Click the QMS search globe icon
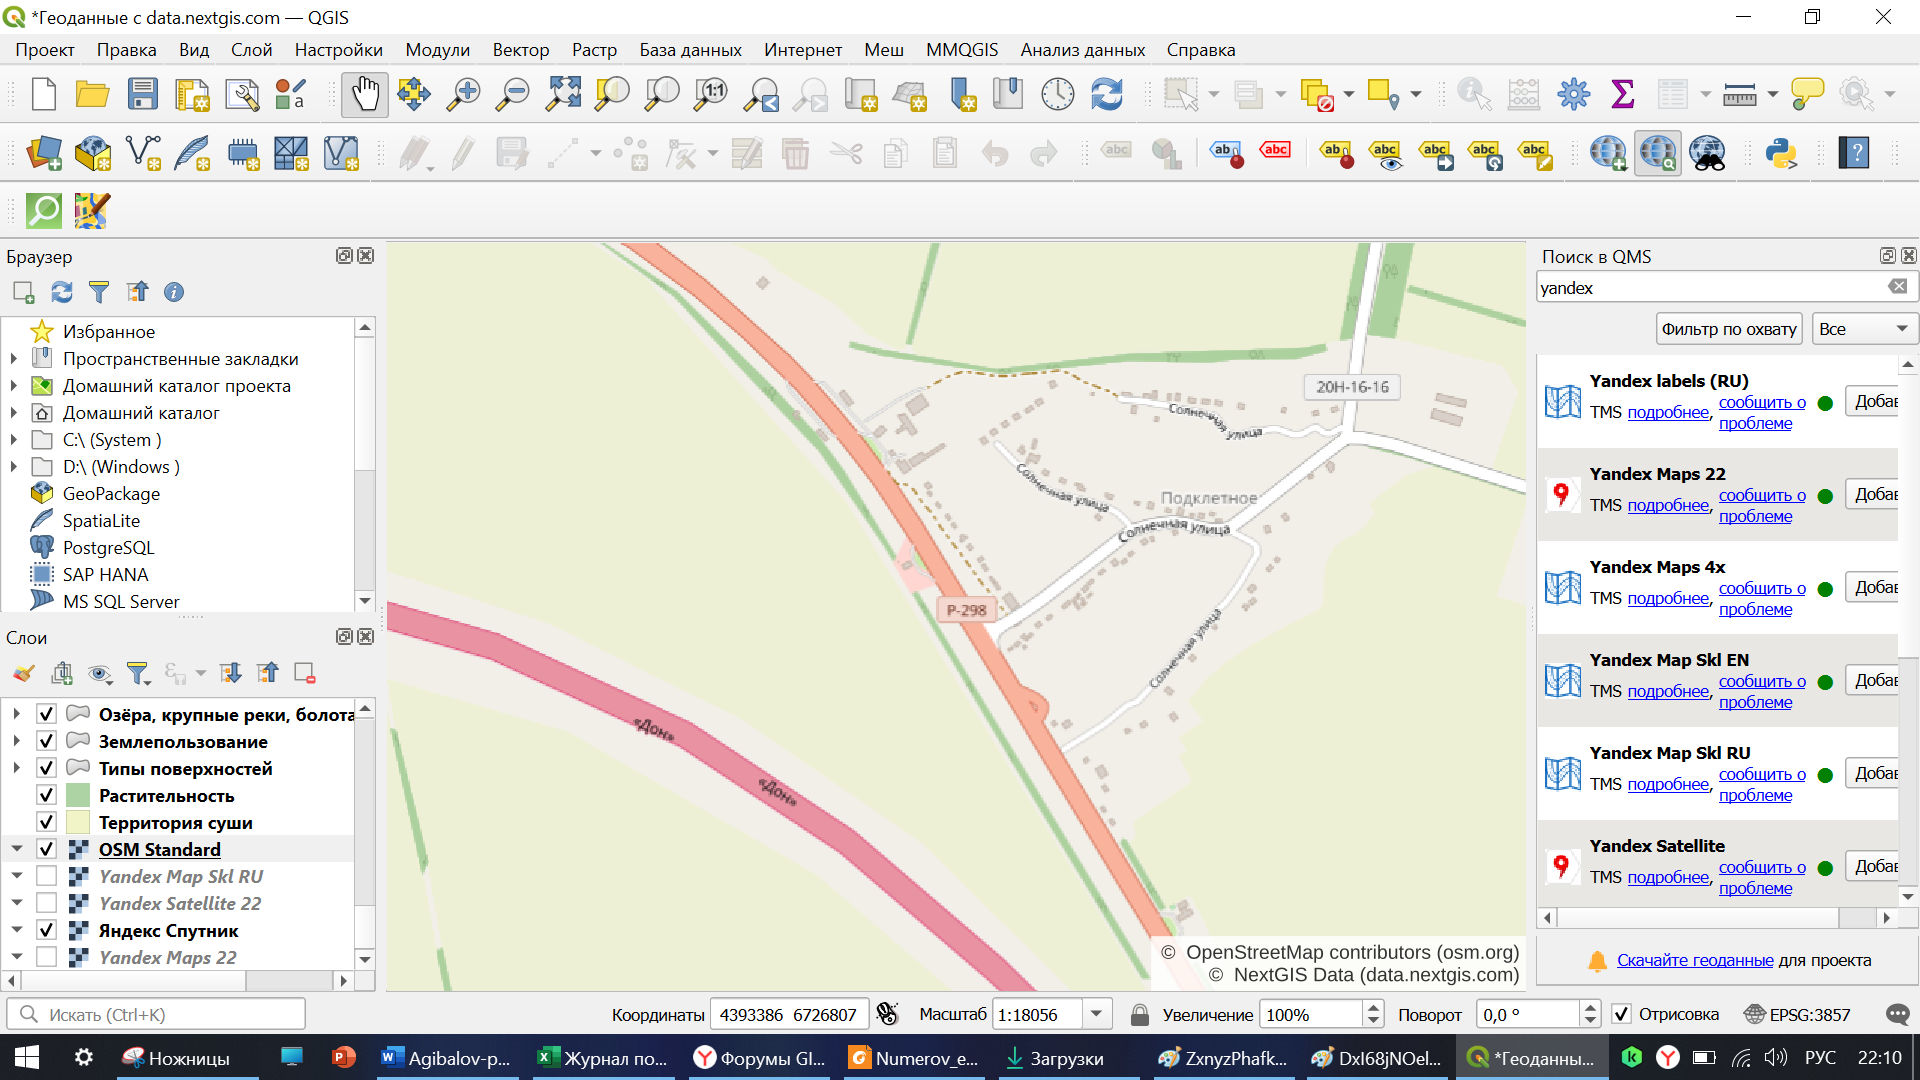Image resolution: width=1920 pixels, height=1080 pixels. tap(1657, 154)
